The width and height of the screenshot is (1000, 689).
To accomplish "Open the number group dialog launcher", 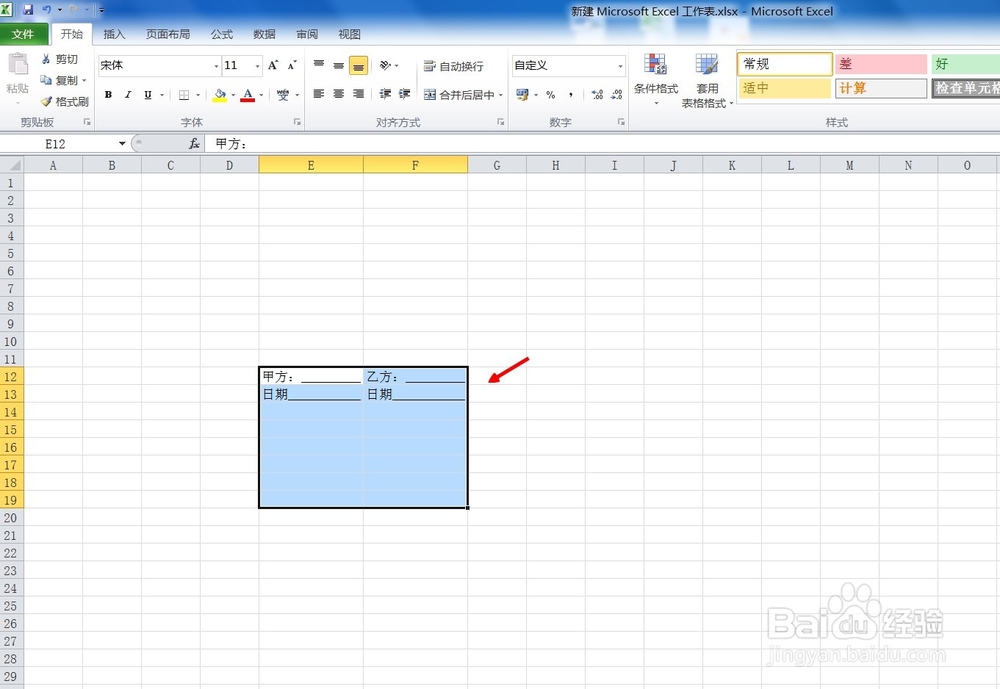I will (621, 122).
